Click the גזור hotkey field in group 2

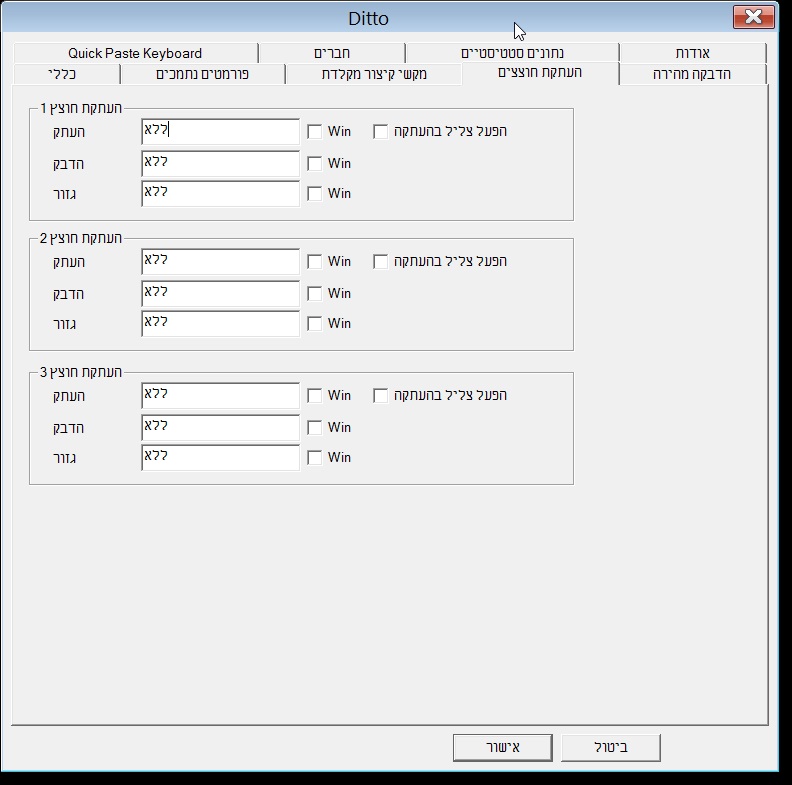221,323
